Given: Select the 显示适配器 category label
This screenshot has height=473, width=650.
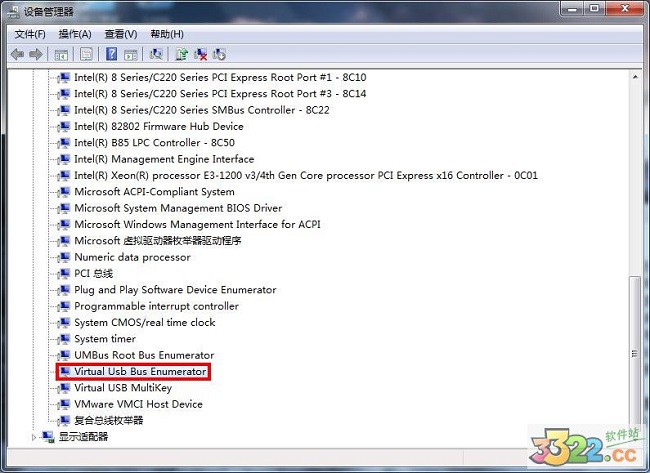Looking at the screenshot, I should 83,437.
